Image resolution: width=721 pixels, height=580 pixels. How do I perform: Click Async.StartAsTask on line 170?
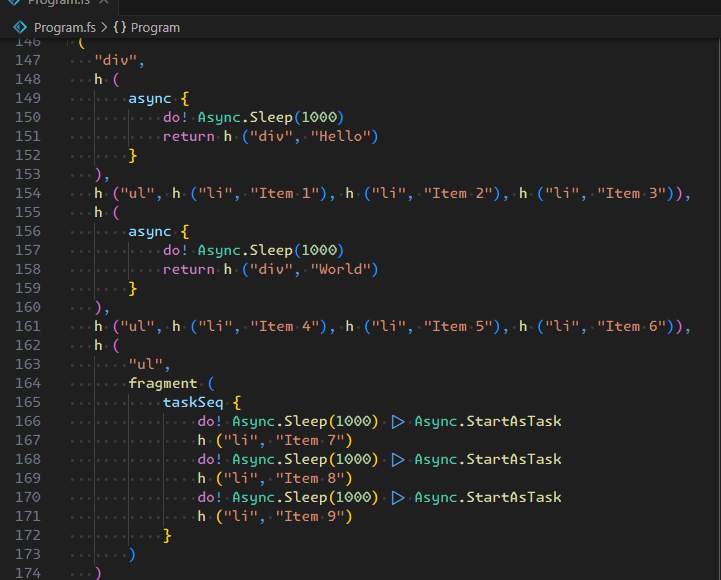[488, 497]
